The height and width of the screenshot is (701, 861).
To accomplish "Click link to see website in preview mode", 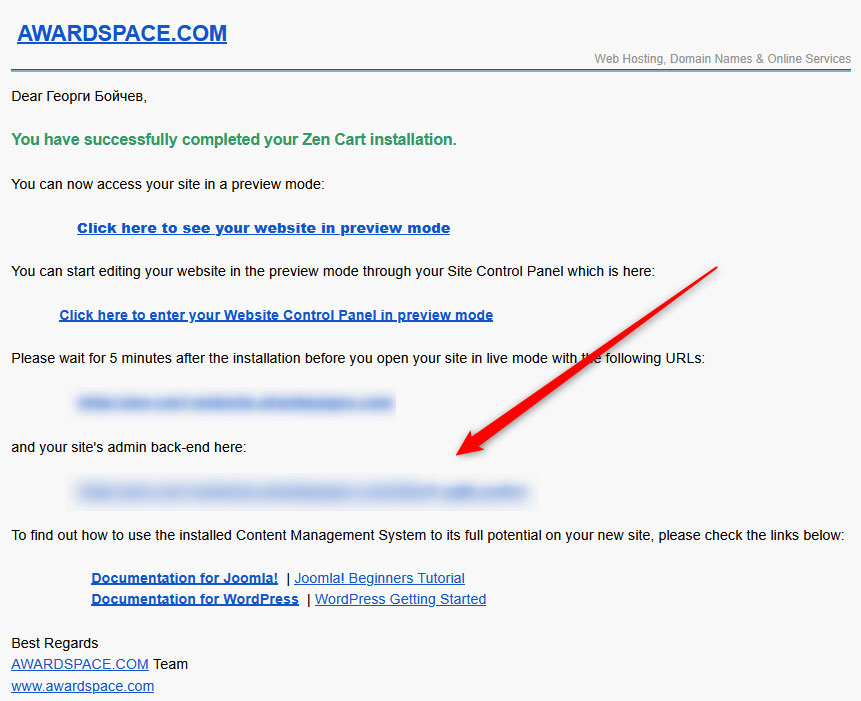I will [263, 228].
